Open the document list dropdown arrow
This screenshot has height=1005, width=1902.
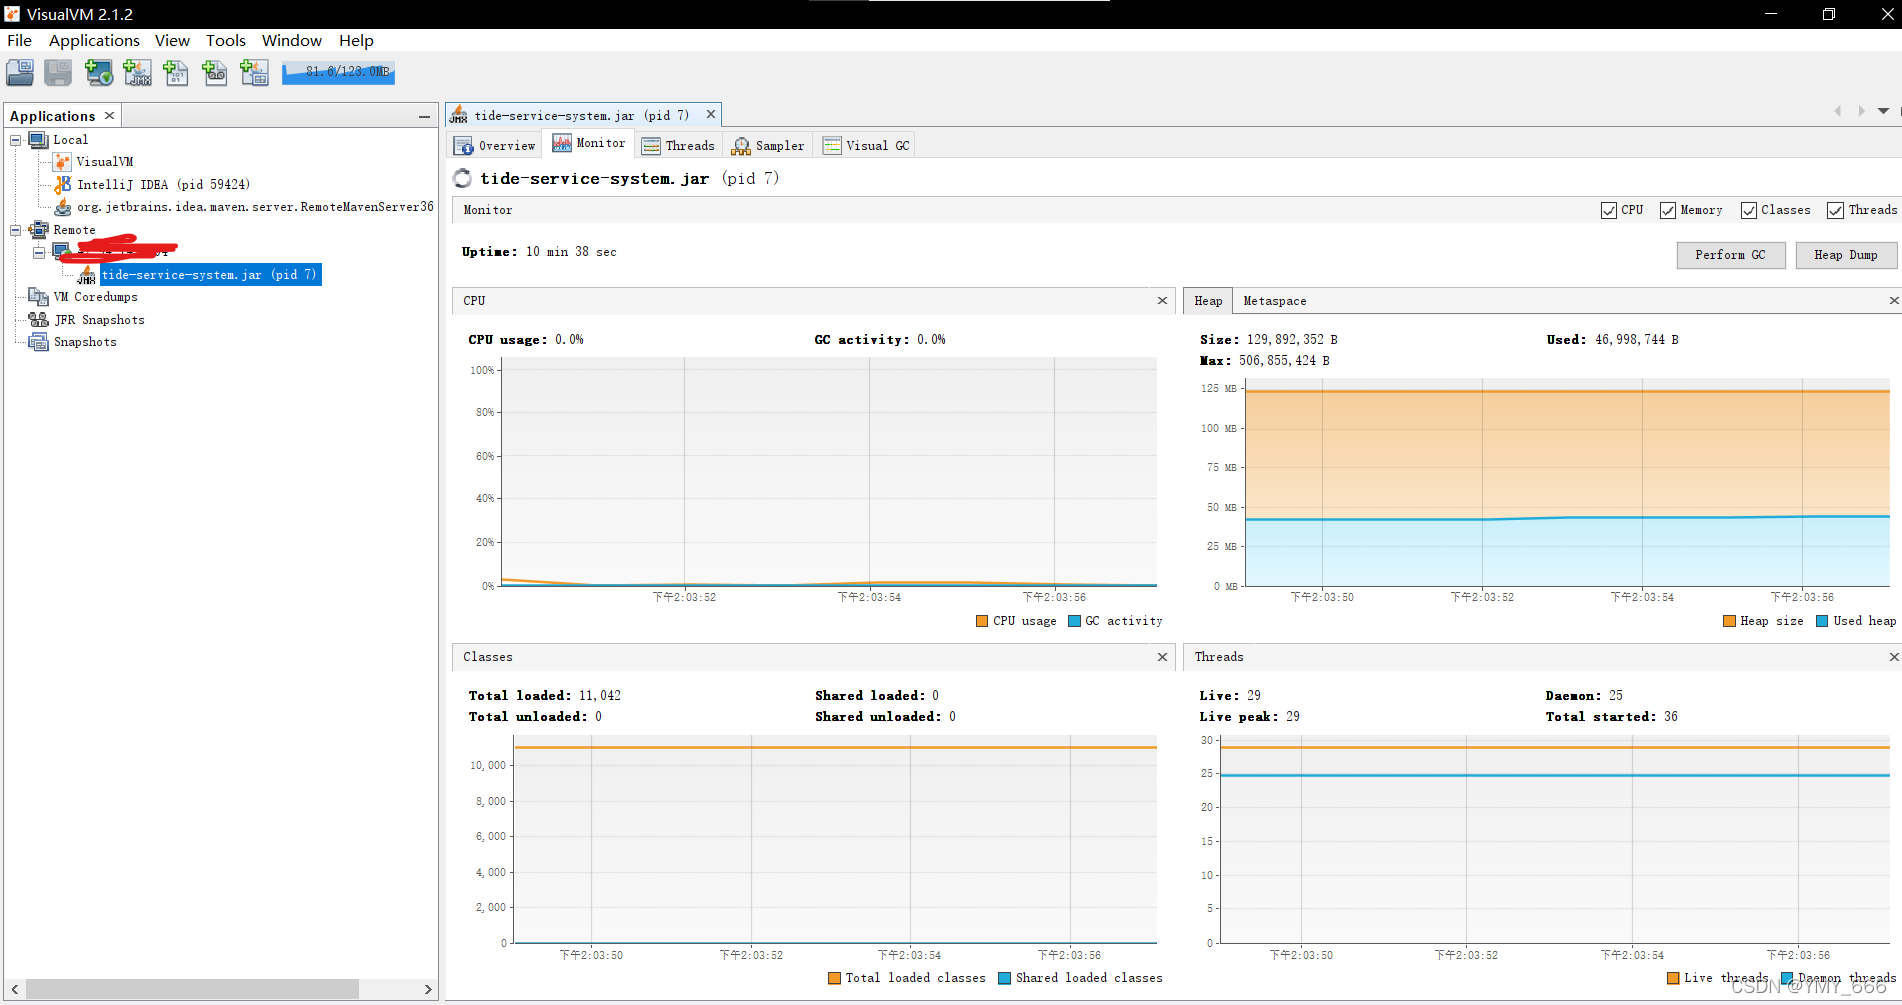(1883, 111)
